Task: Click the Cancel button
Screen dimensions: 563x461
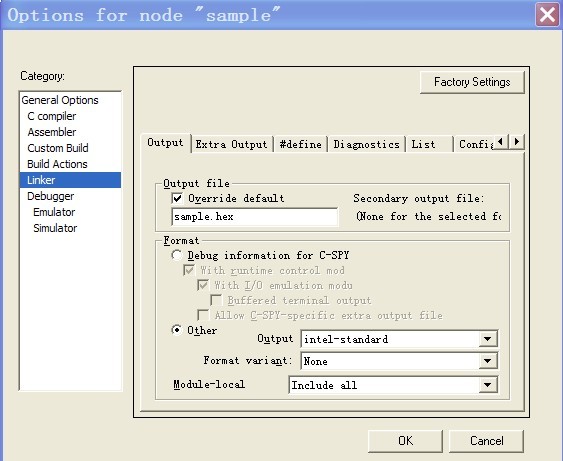Action: click(487, 441)
